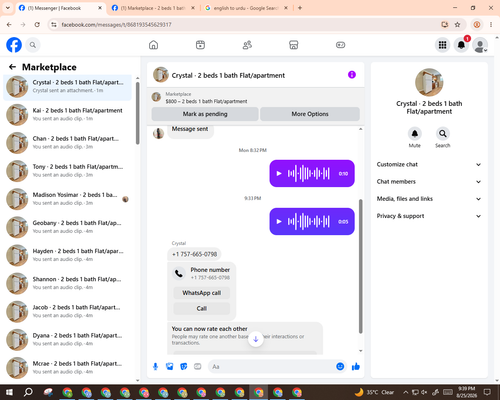This screenshot has height=400, width=500.
Task: Open the Geobany conversation
Action: click(x=67, y=227)
